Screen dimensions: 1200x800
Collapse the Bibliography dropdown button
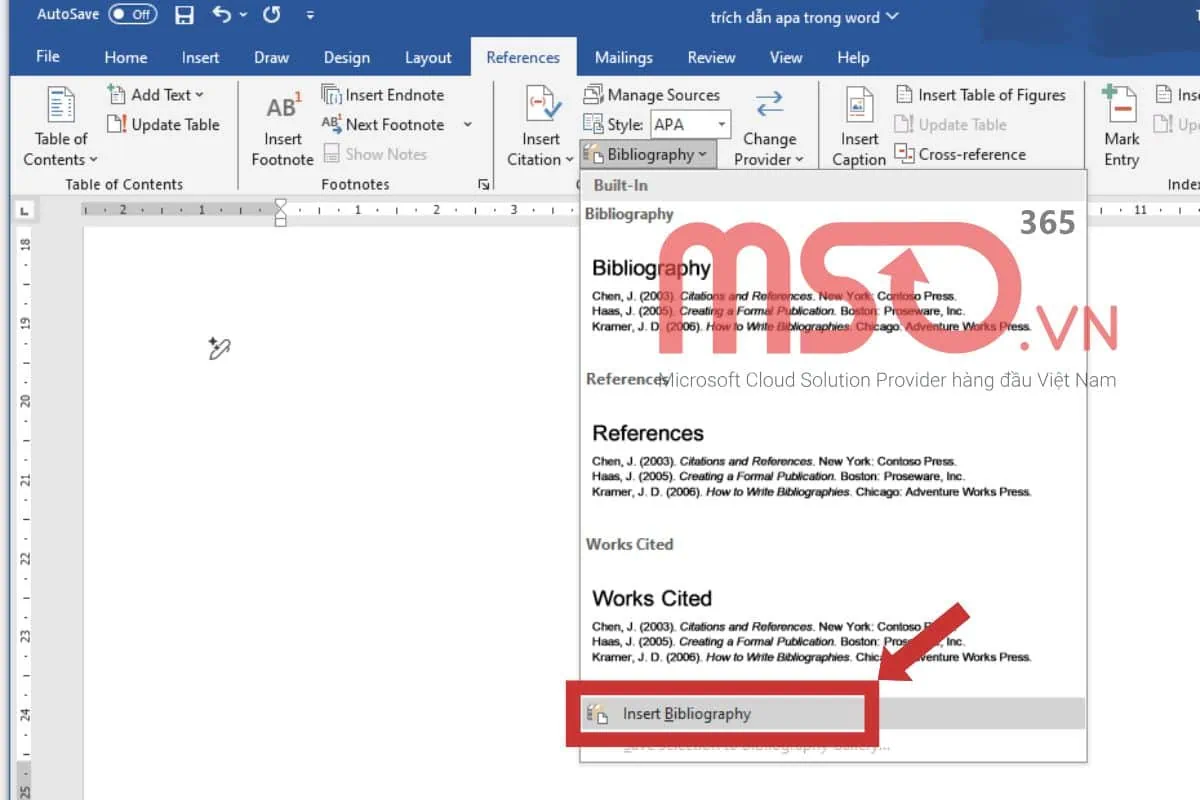646,155
